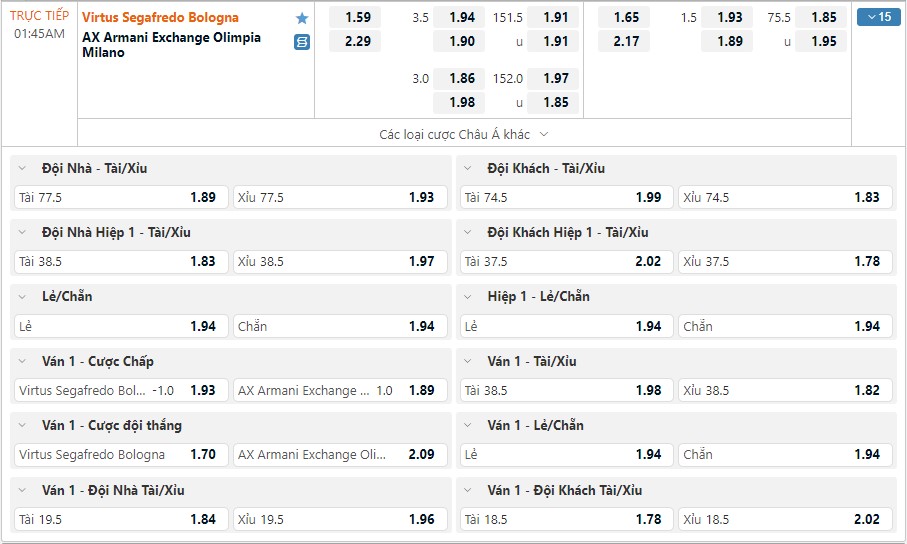The height and width of the screenshot is (544, 907).
Task: Pick Xỉu 38.5 at 1.97 in Đội Nhà Hiệp 1
Action: [340, 262]
